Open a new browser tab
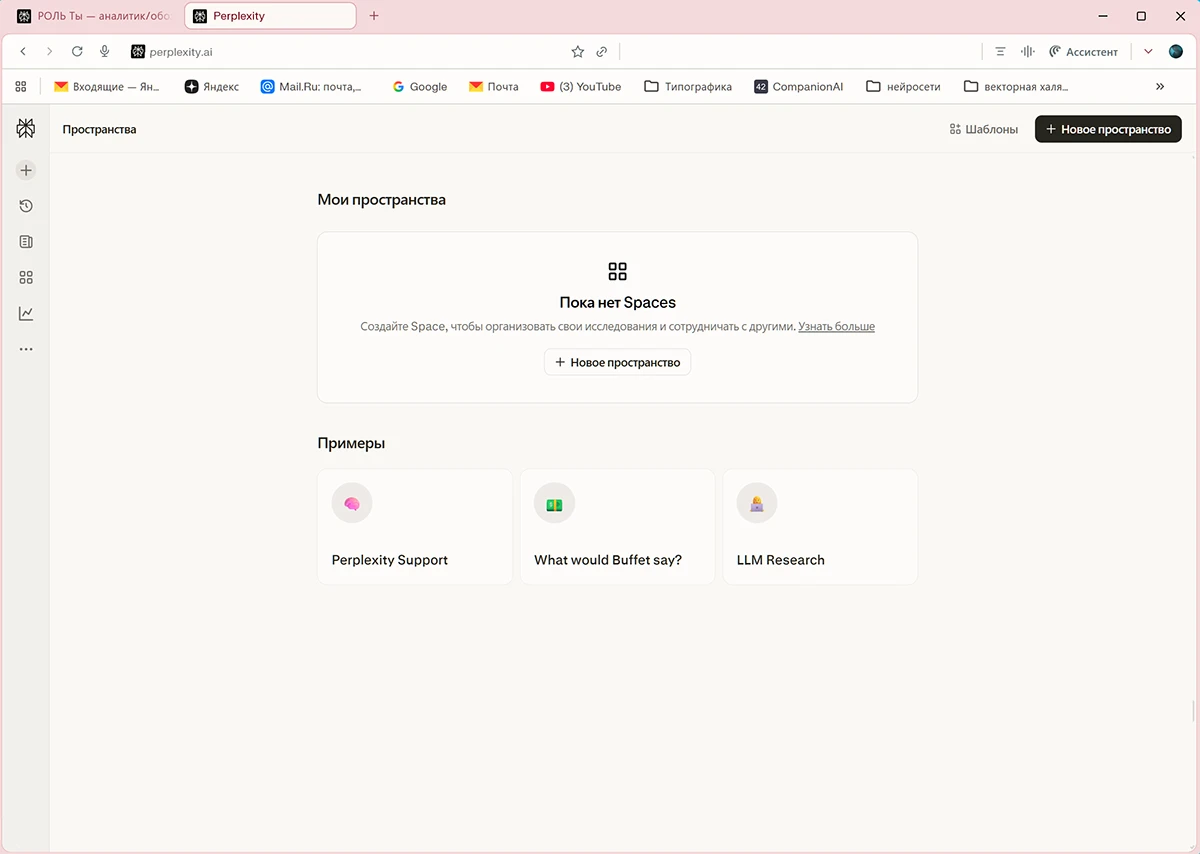Image resolution: width=1200 pixels, height=854 pixels. pos(374,16)
